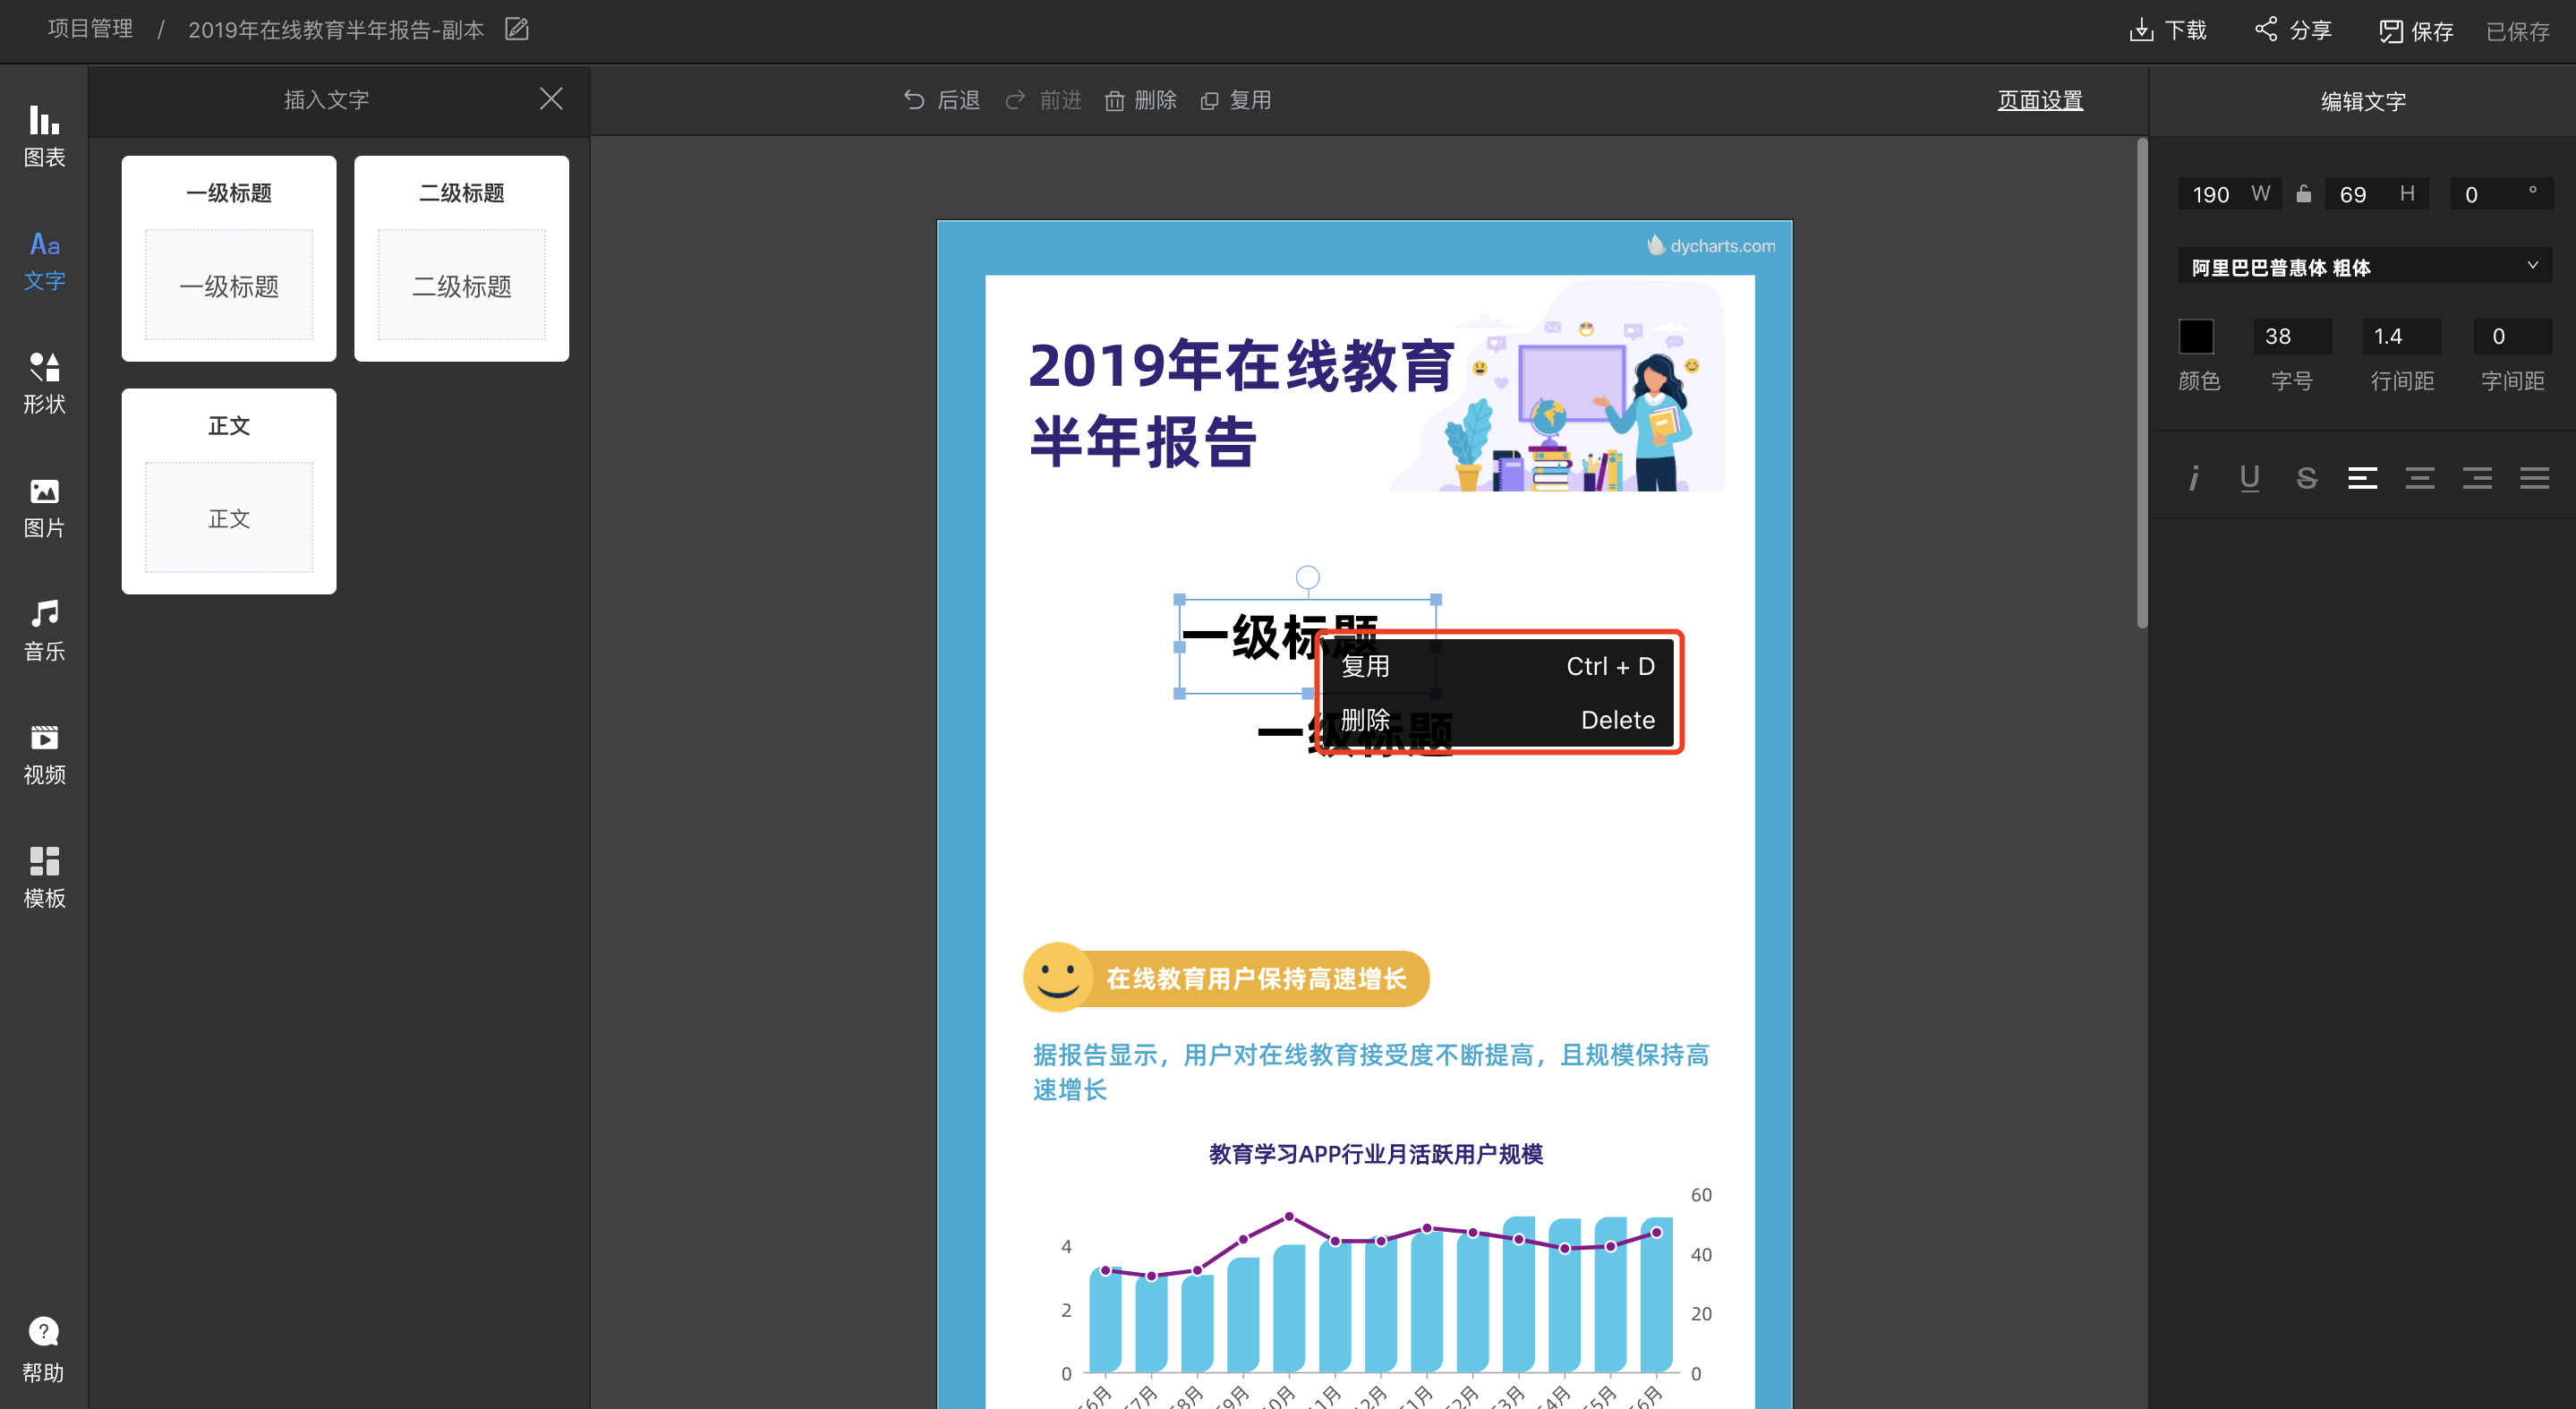Click the dycharts.com watermark logo
The image size is (2576, 1409).
coord(1711,245)
